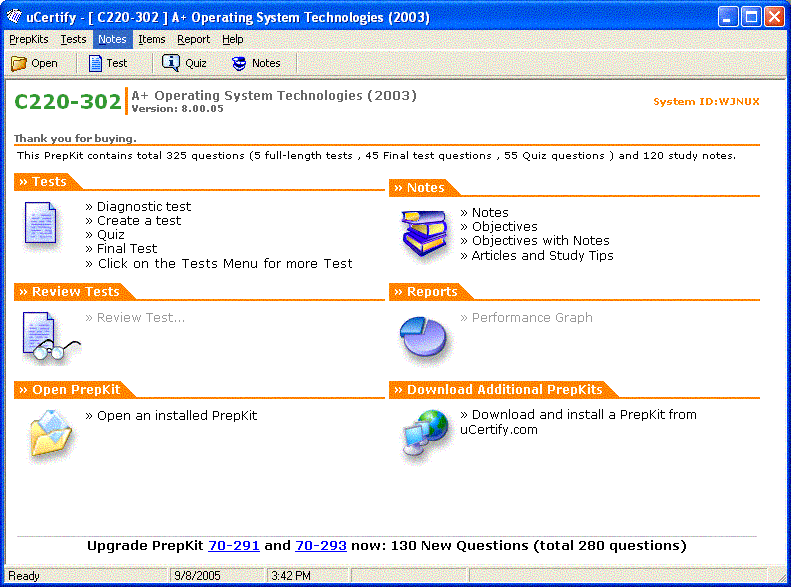Click the Test toolbar button label

(117, 64)
